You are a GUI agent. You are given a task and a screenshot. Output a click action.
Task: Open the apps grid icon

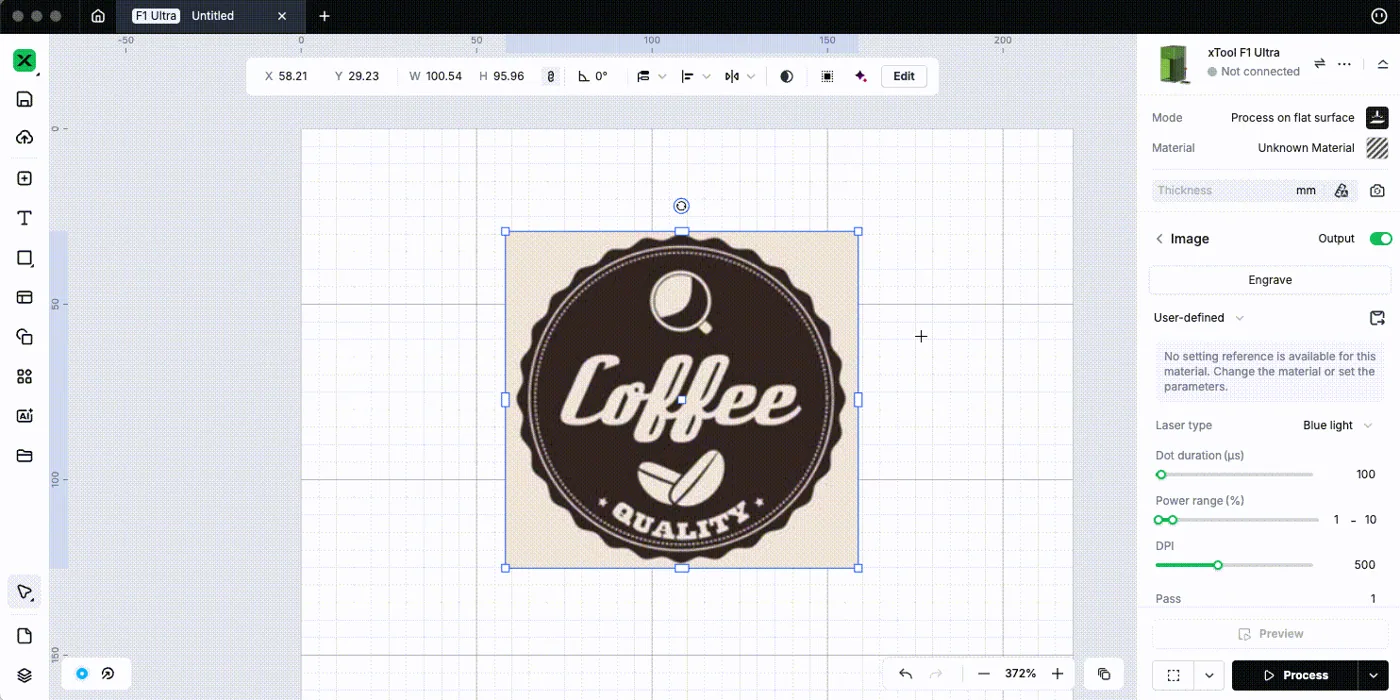point(25,376)
